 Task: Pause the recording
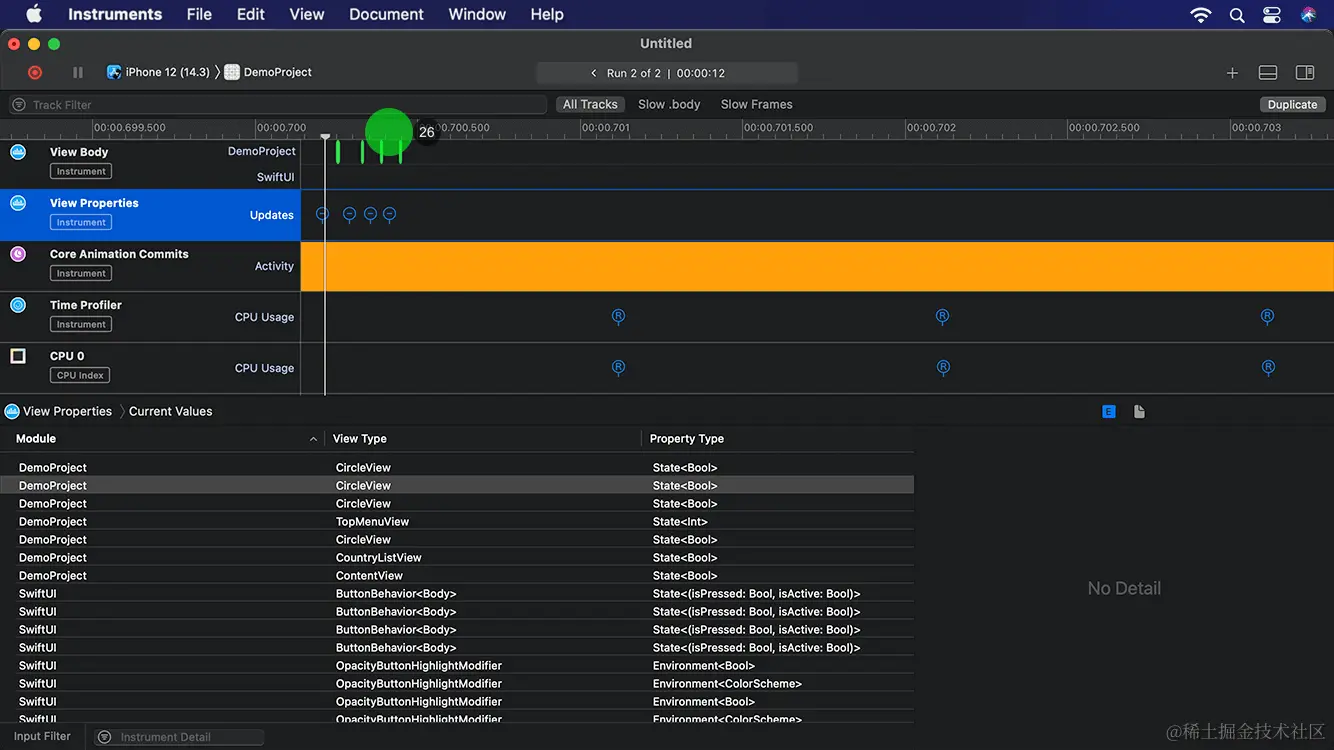(78, 72)
